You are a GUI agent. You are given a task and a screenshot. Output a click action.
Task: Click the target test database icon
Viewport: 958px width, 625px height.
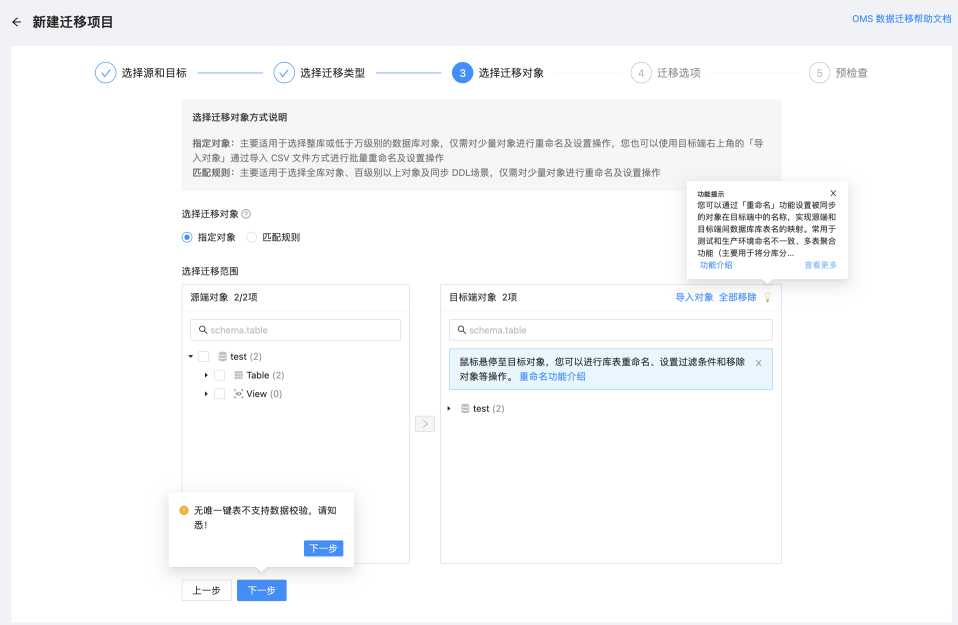tap(466, 408)
